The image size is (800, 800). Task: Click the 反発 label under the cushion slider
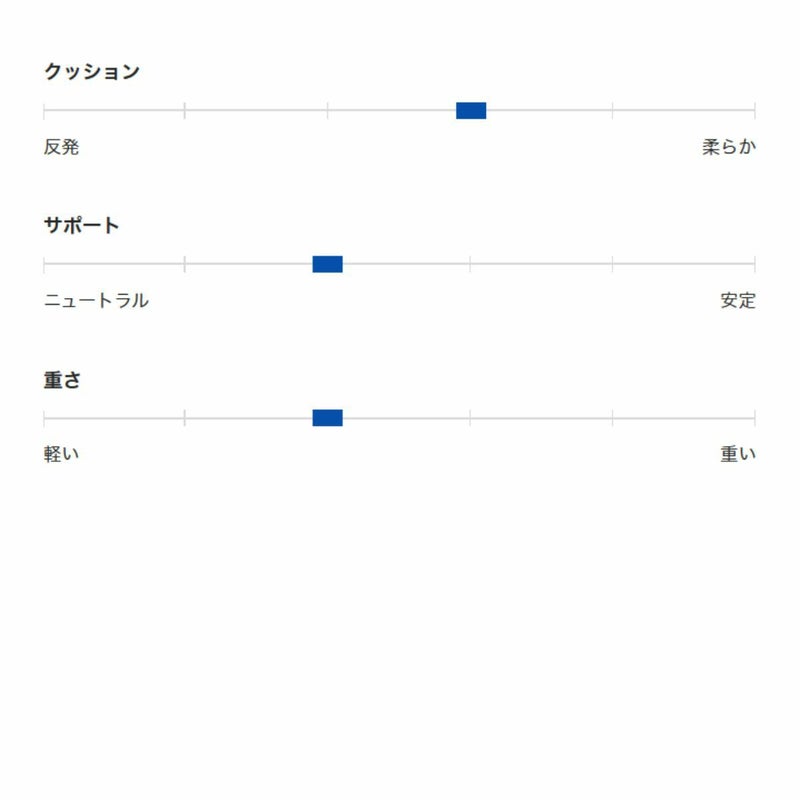(61, 147)
